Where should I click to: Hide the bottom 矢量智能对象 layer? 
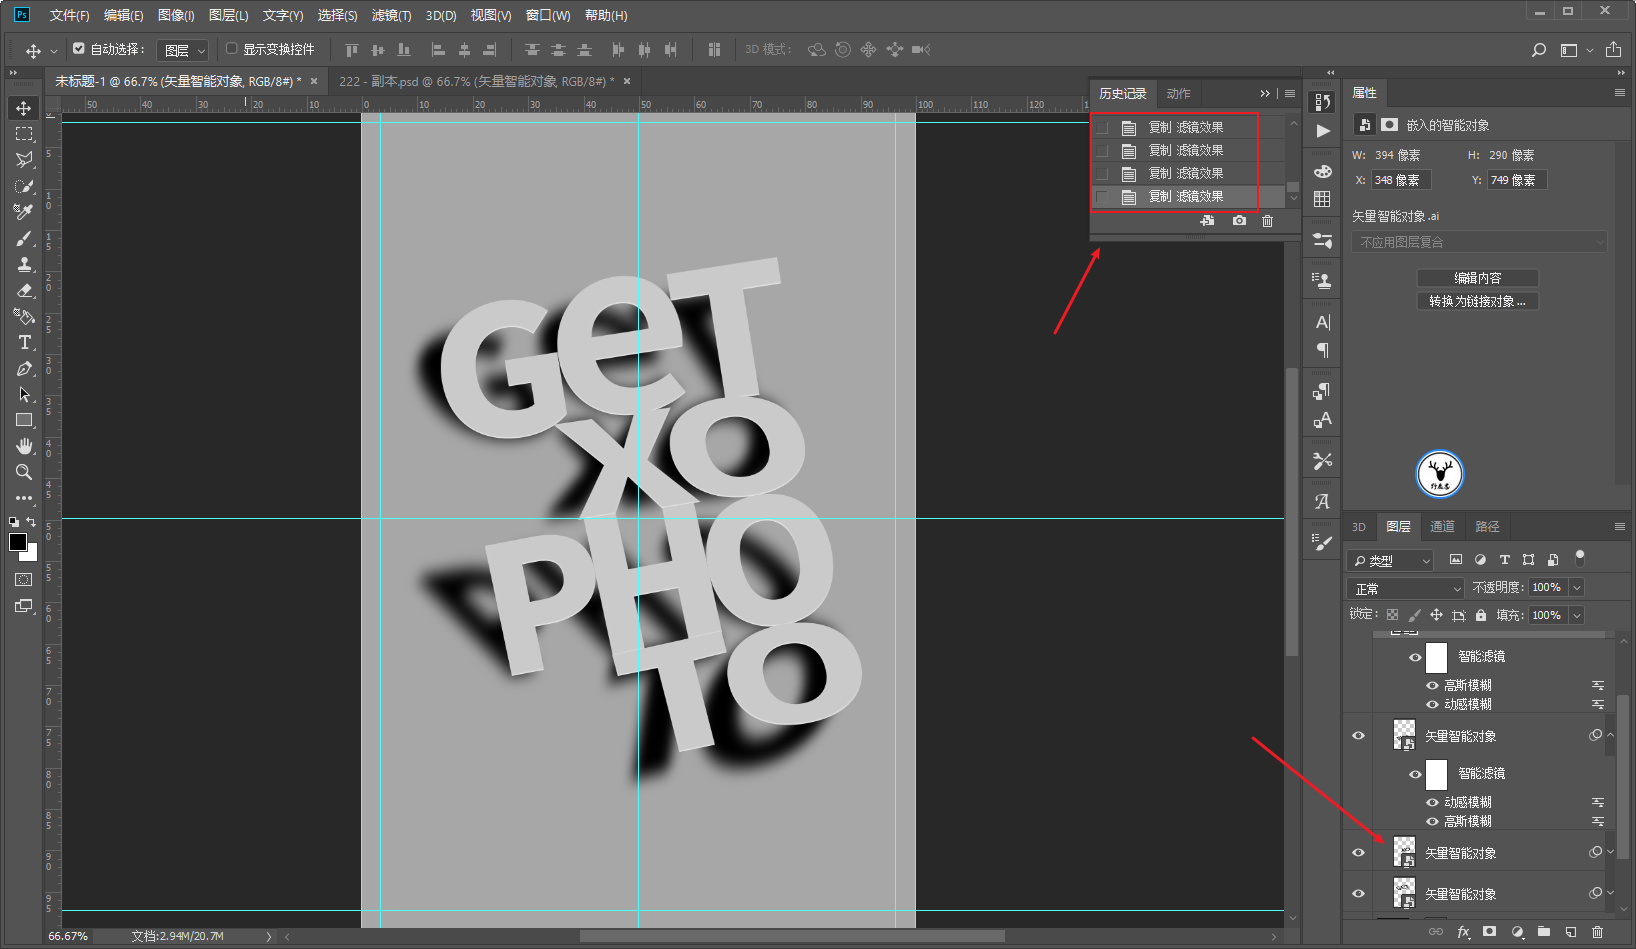(1358, 894)
